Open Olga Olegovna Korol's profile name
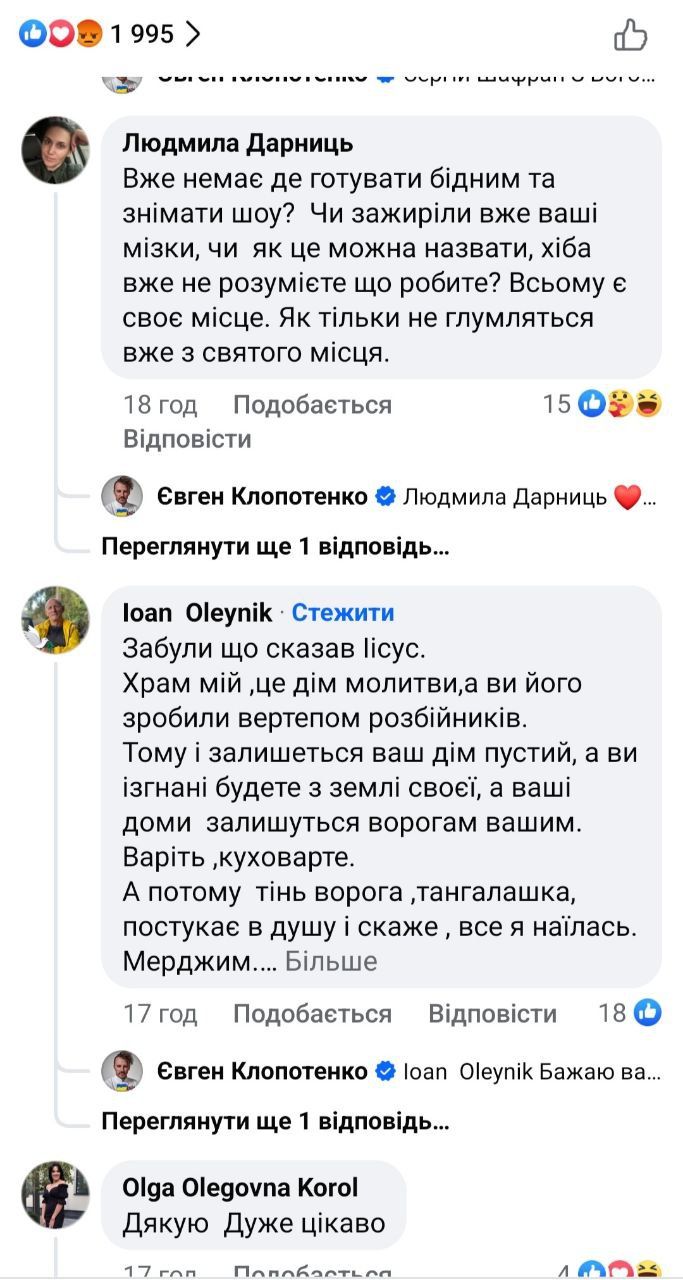683x1280 pixels. tap(240, 1188)
